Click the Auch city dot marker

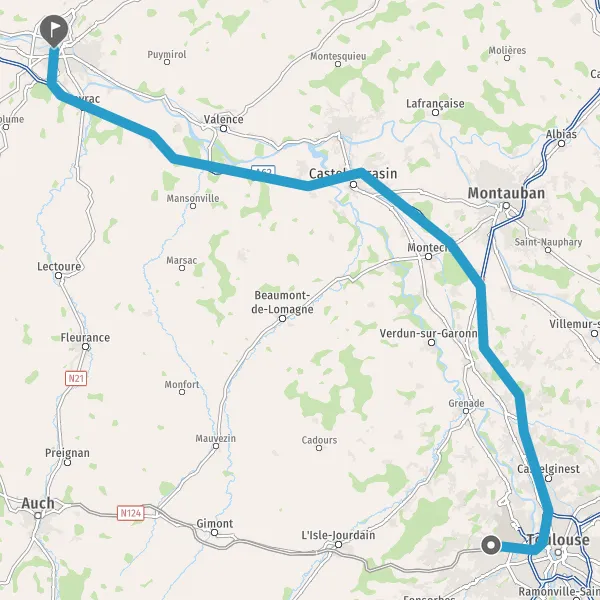[38, 516]
